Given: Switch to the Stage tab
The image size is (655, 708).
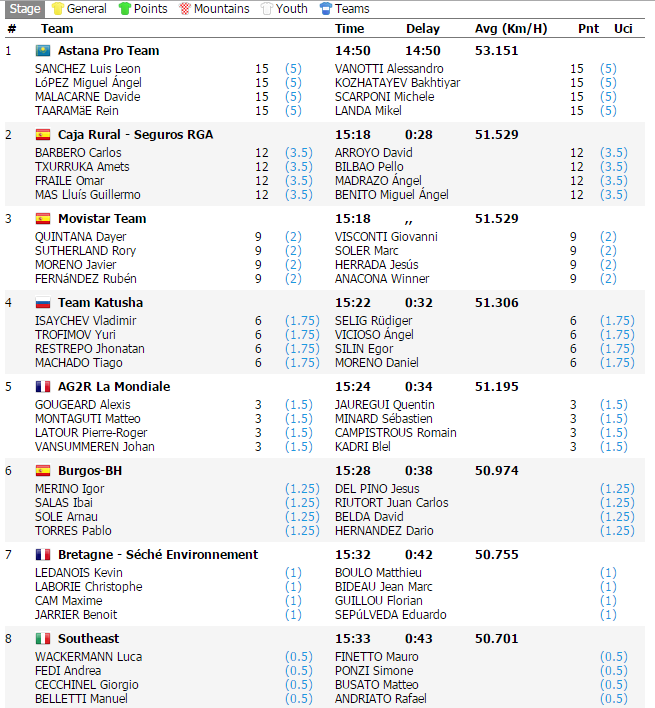Looking at the screenshot, I should tap(25, 9).
